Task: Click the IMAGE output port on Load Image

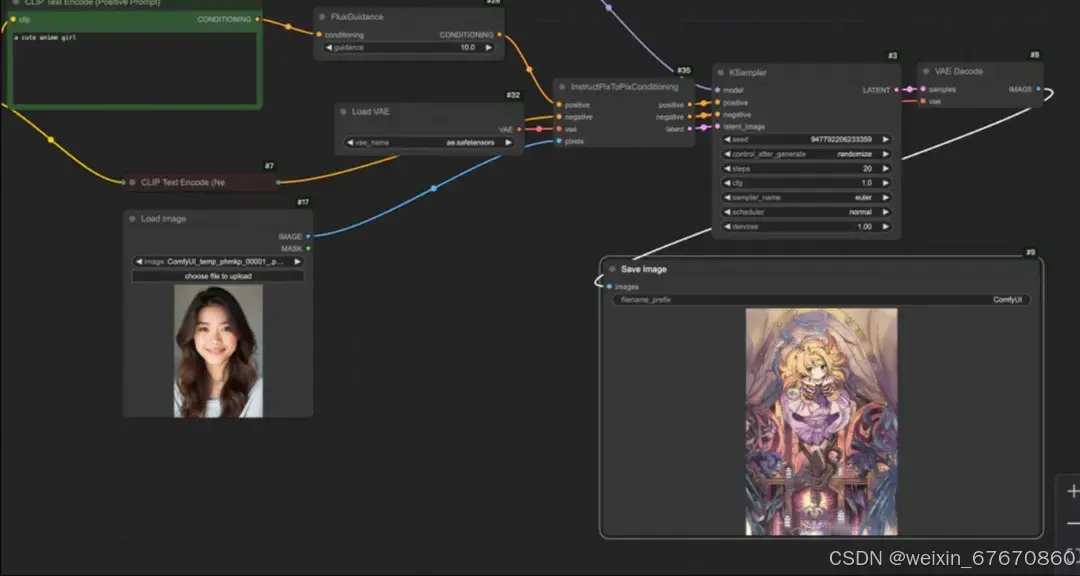Action: tap(308, 236)
